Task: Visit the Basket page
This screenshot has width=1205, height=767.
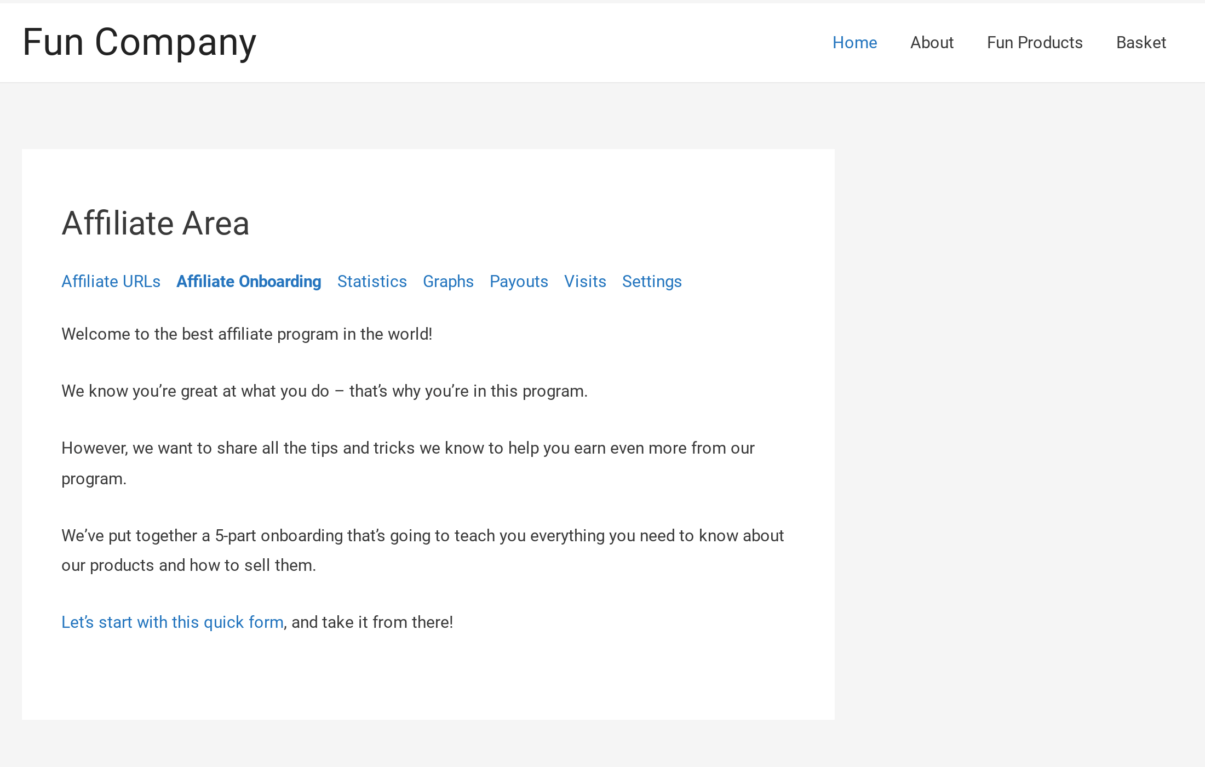Action: [1140, 42]
